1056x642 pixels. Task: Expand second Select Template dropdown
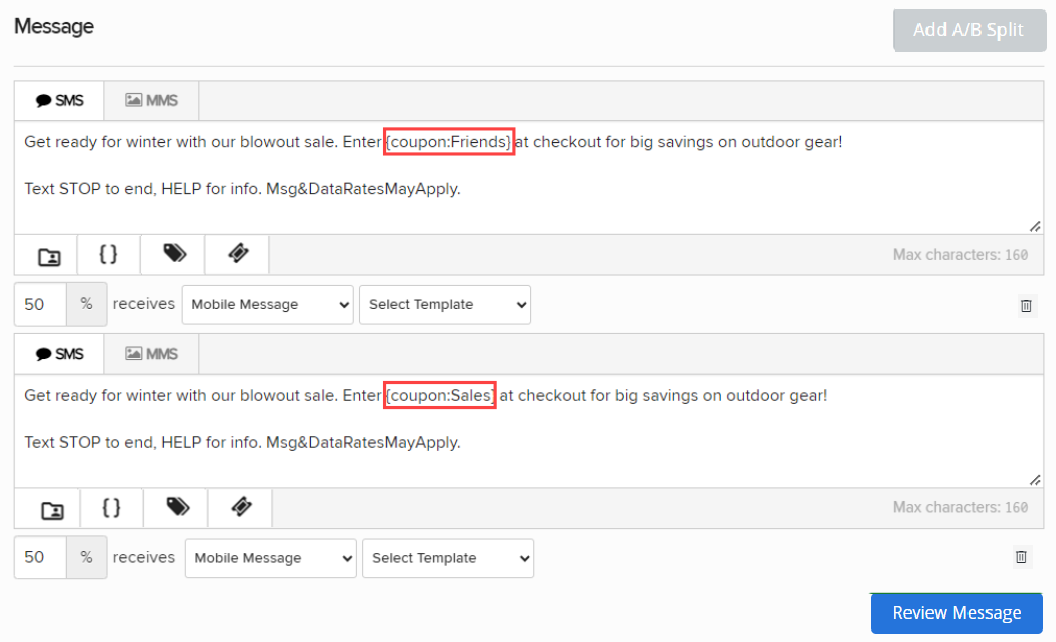coord(447,558)
